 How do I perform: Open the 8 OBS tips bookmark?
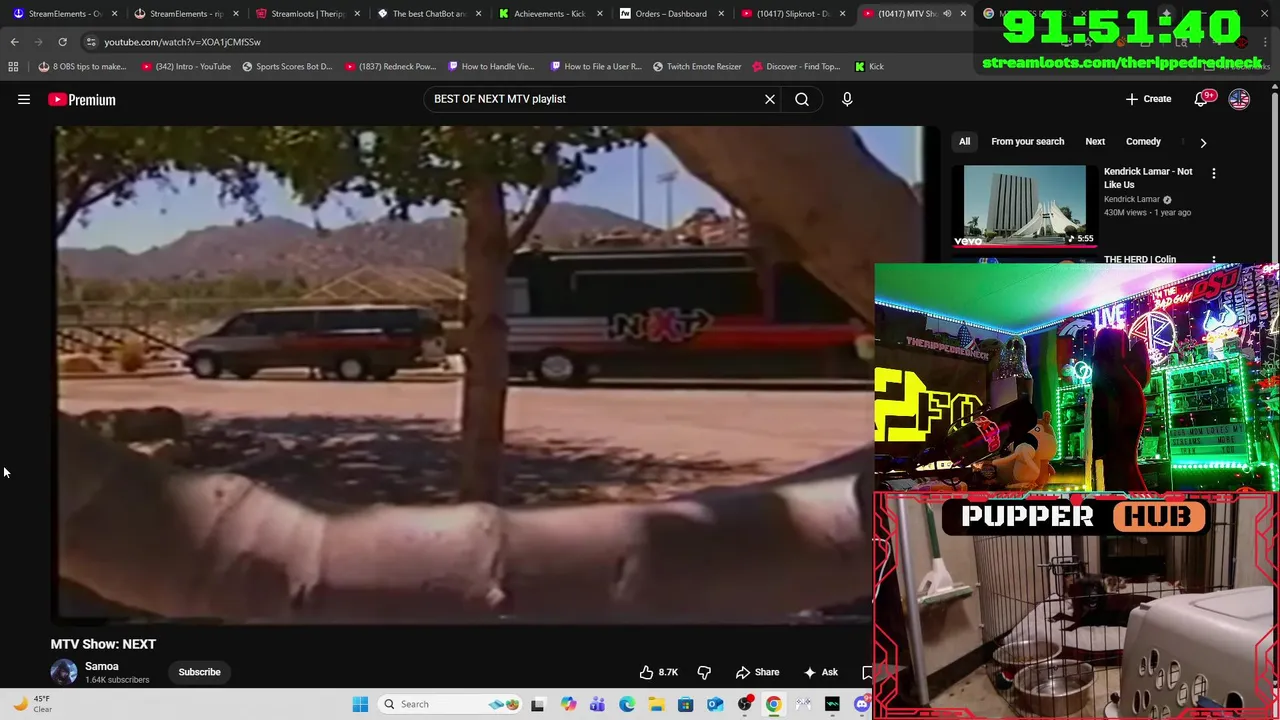coord(82,66)
